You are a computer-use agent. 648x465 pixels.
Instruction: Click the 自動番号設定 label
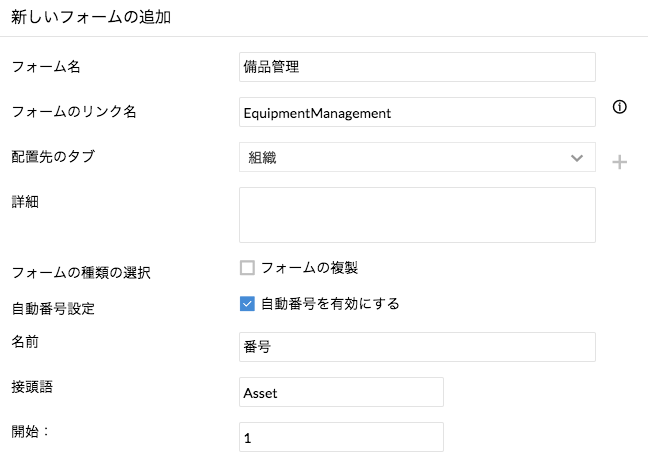52,308
